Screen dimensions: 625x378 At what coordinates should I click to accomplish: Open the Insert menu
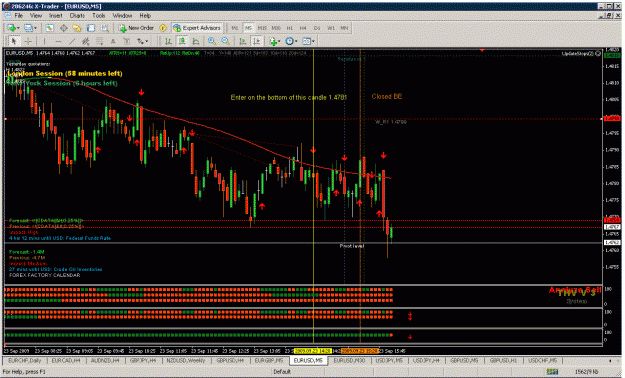[x=55, y=16]
